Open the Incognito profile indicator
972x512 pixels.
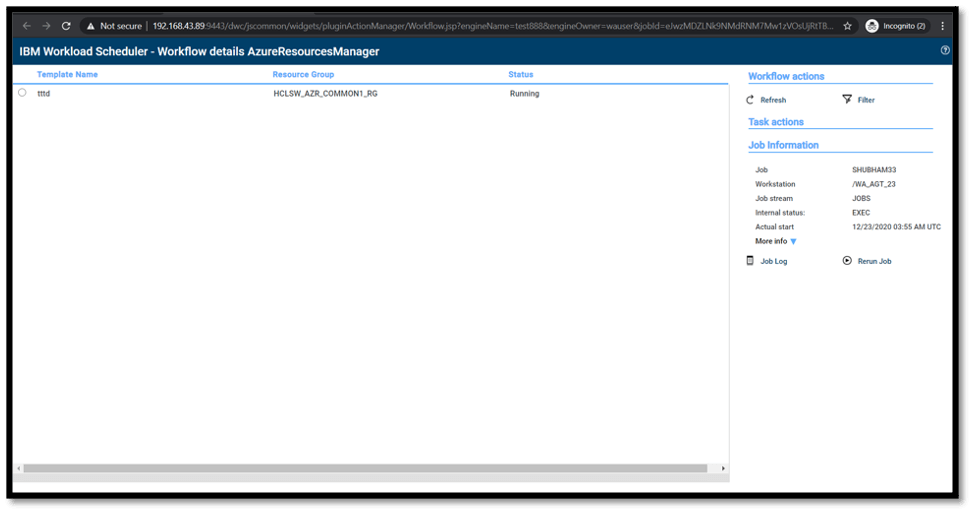pyautogui.click(x=896, y=26)
